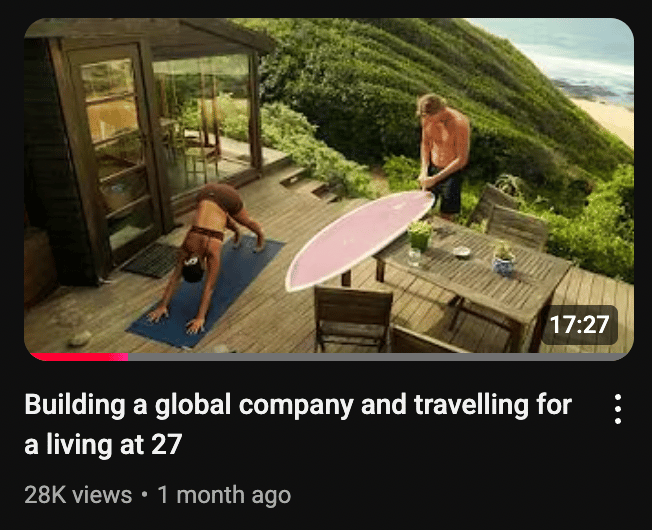Click the '1 month ago' upload date

pyautogui.click(x=224, y=495)
